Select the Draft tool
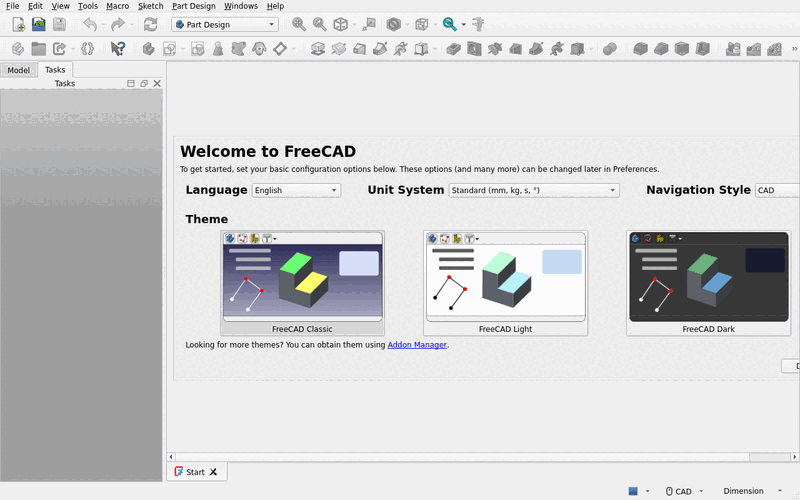 tap(682, 48)
